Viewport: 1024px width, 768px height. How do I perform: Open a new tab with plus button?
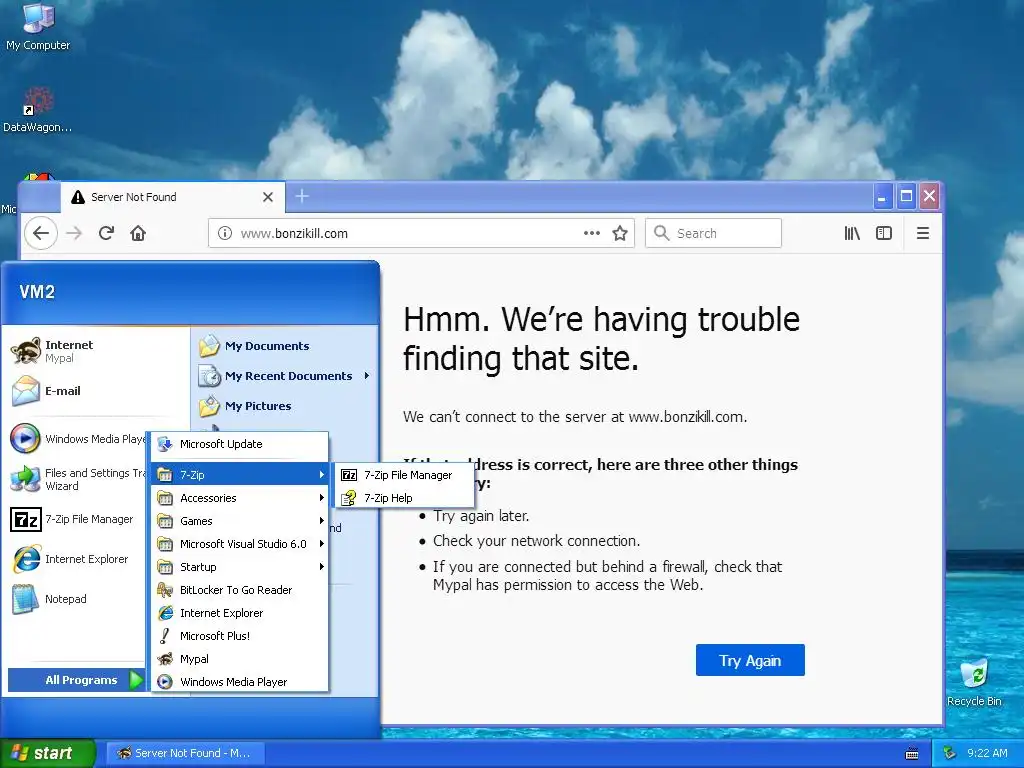[302, 197]
